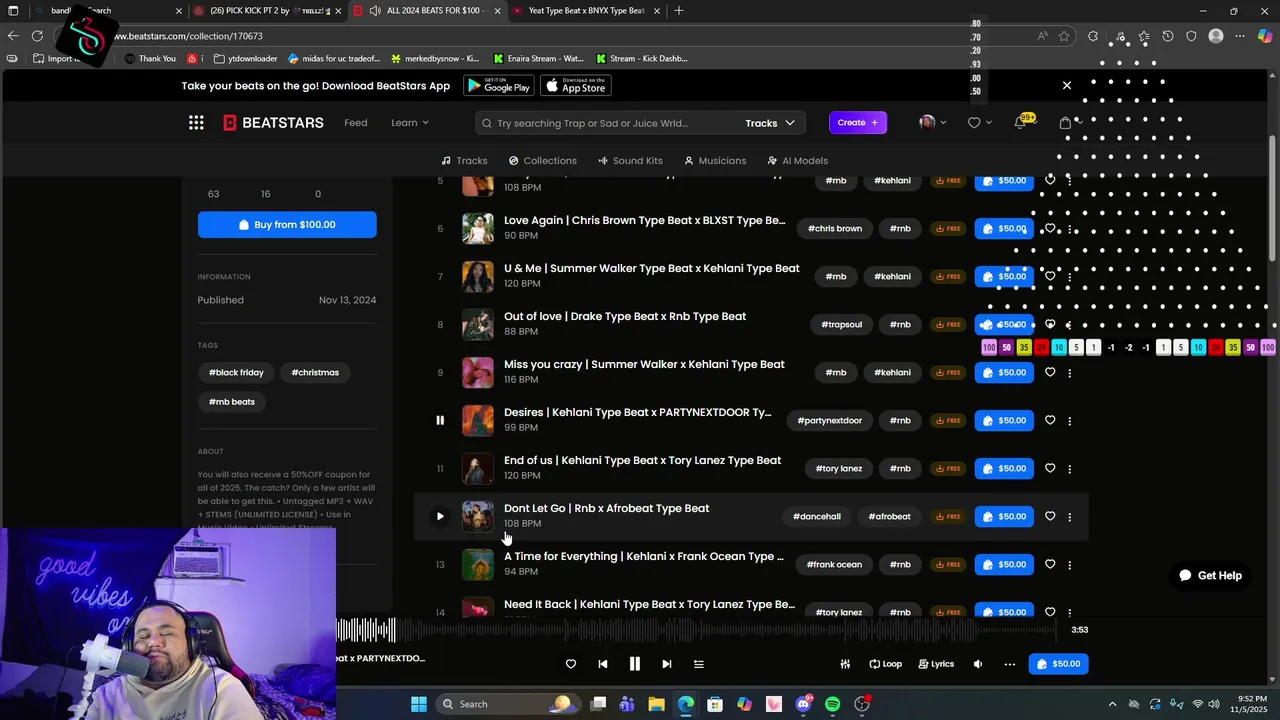Click the player volume speaker icon
Image resolution: width=1280 pixels, height=720 pixels.
(x=978, y=664)
